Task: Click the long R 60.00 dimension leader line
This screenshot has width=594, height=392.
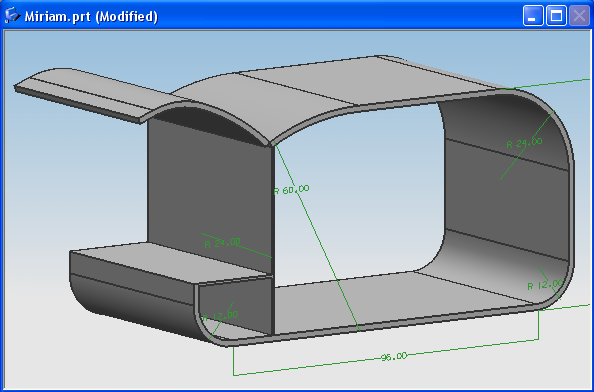Action: [x=317, y=238]
